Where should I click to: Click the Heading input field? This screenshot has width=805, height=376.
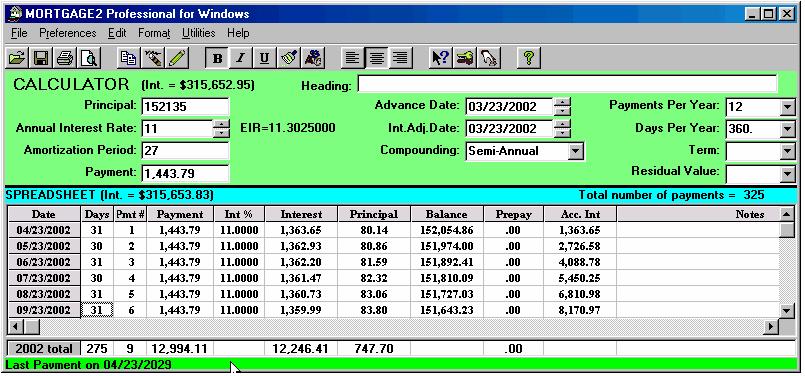click(567, 84)
